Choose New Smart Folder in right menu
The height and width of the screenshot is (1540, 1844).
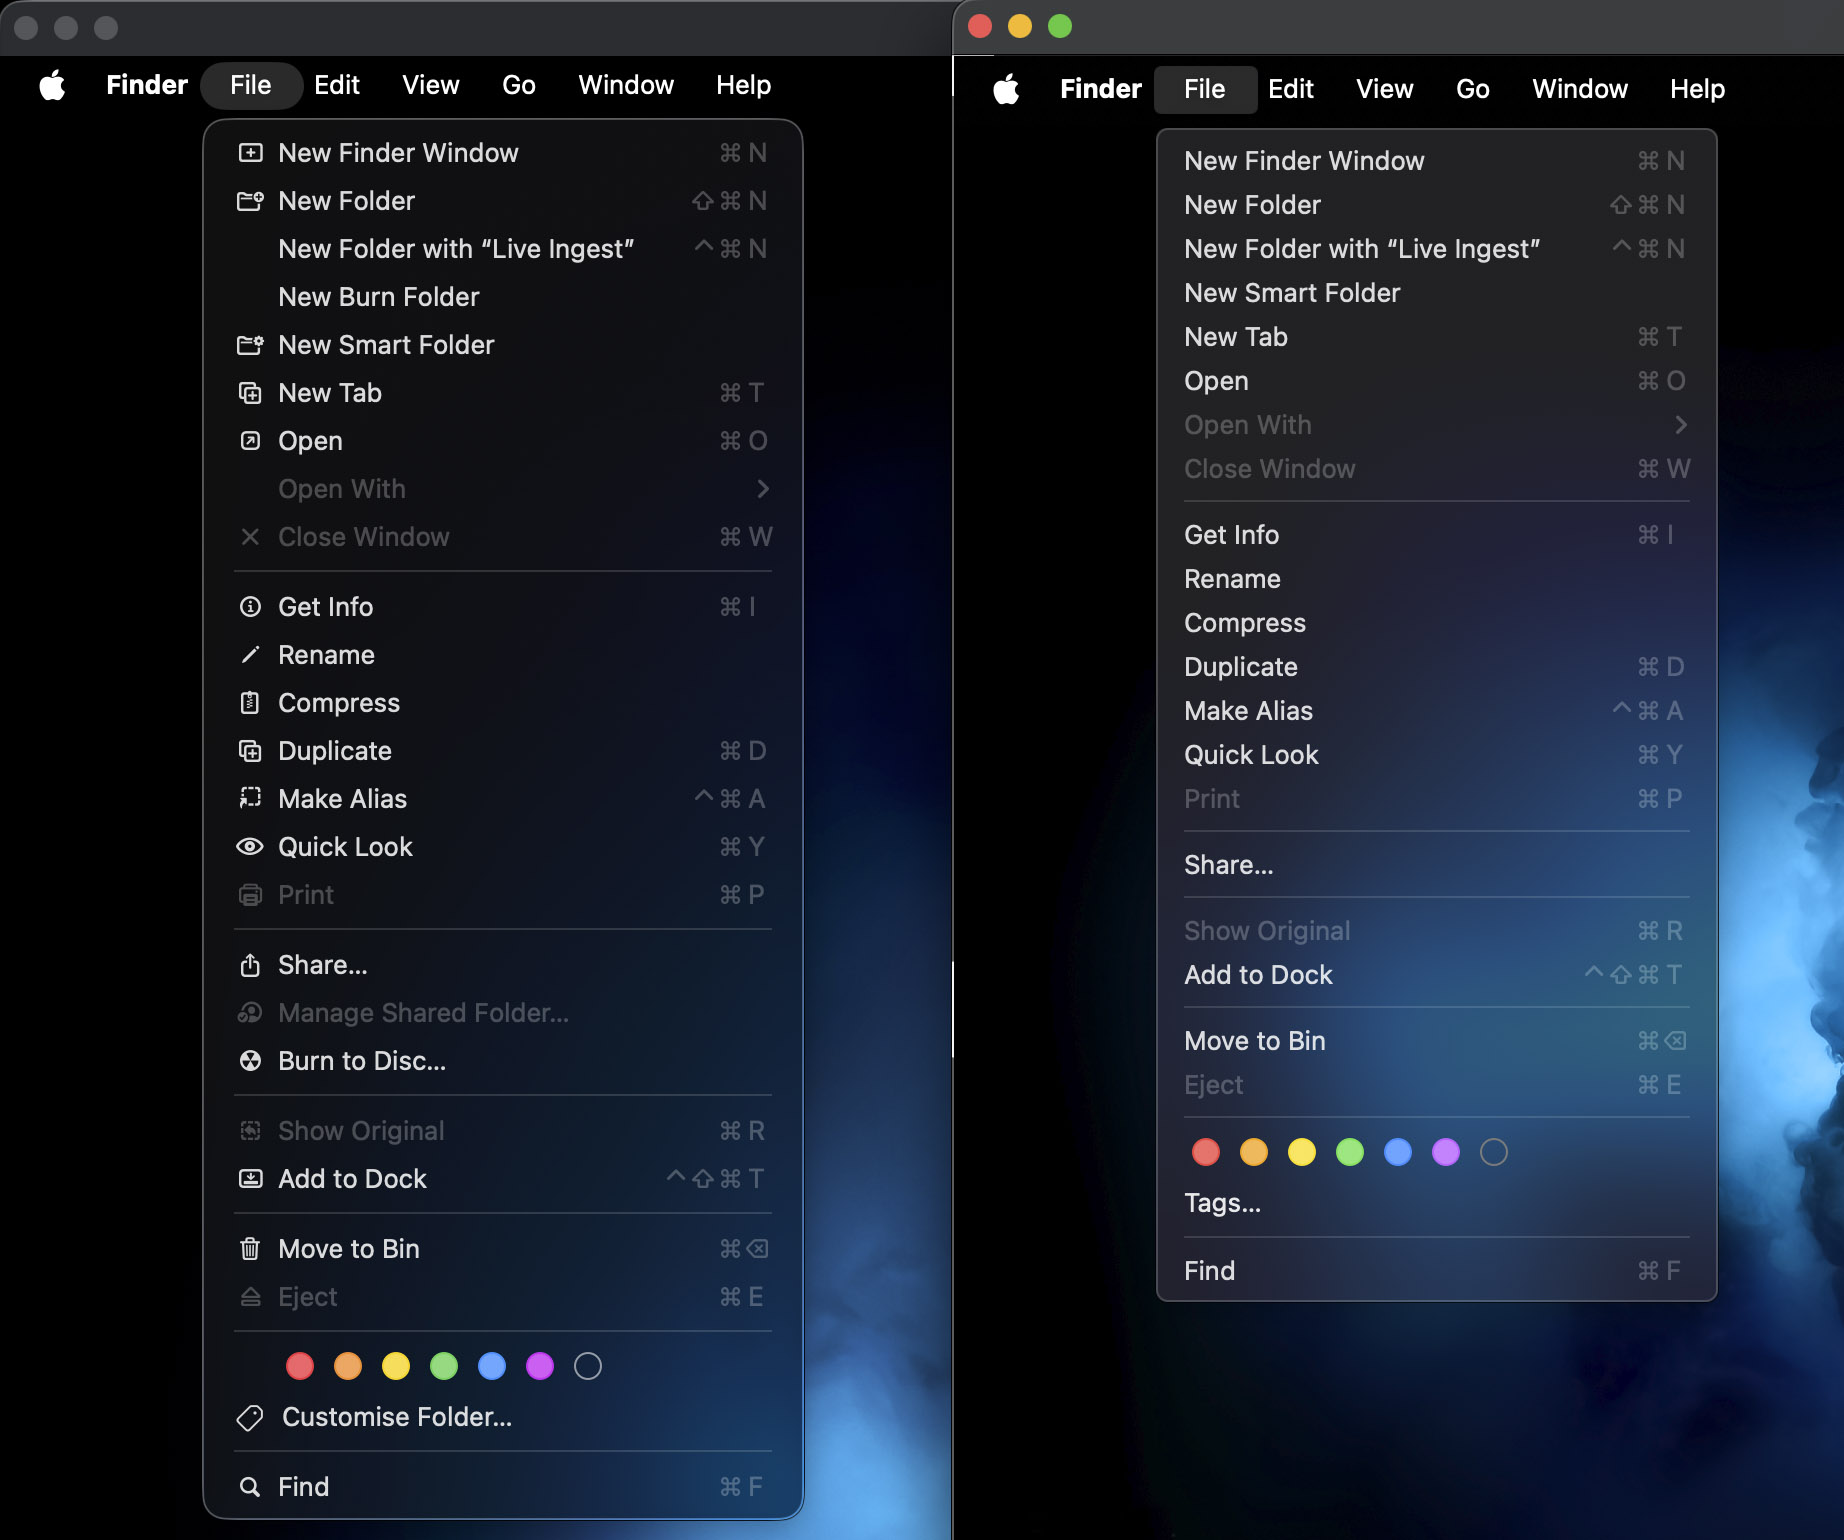point(1437,293)
